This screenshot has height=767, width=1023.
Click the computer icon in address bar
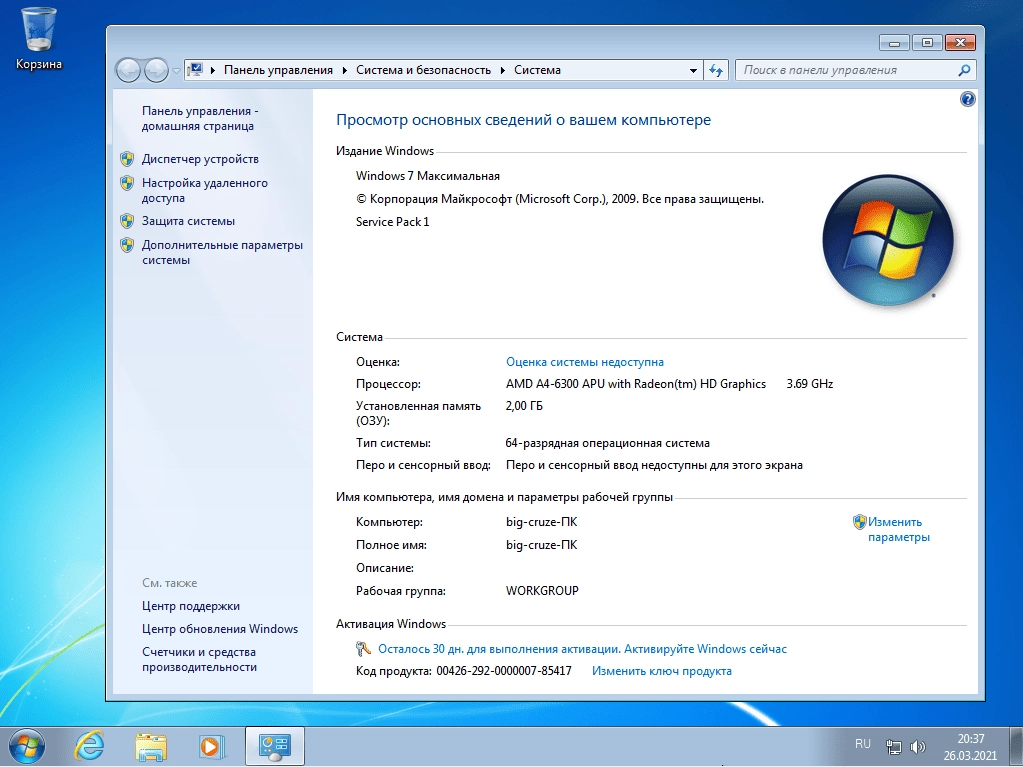[x=195, y=70]
